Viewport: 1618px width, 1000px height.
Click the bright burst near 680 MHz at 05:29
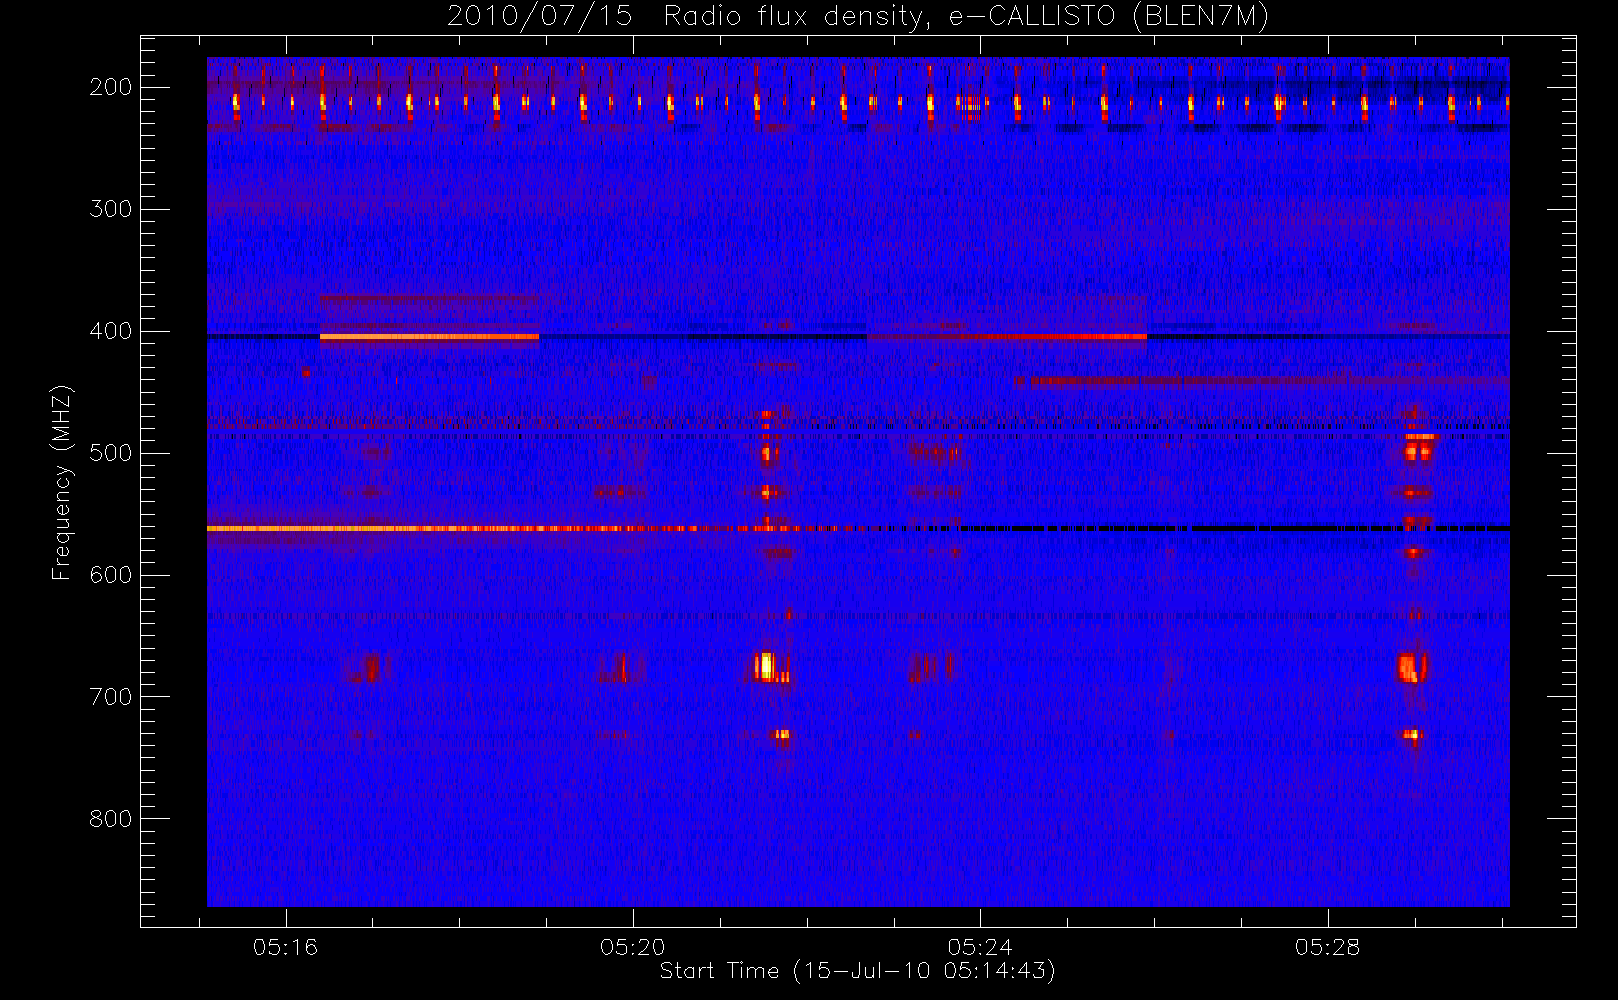(x=1412, y=667)
